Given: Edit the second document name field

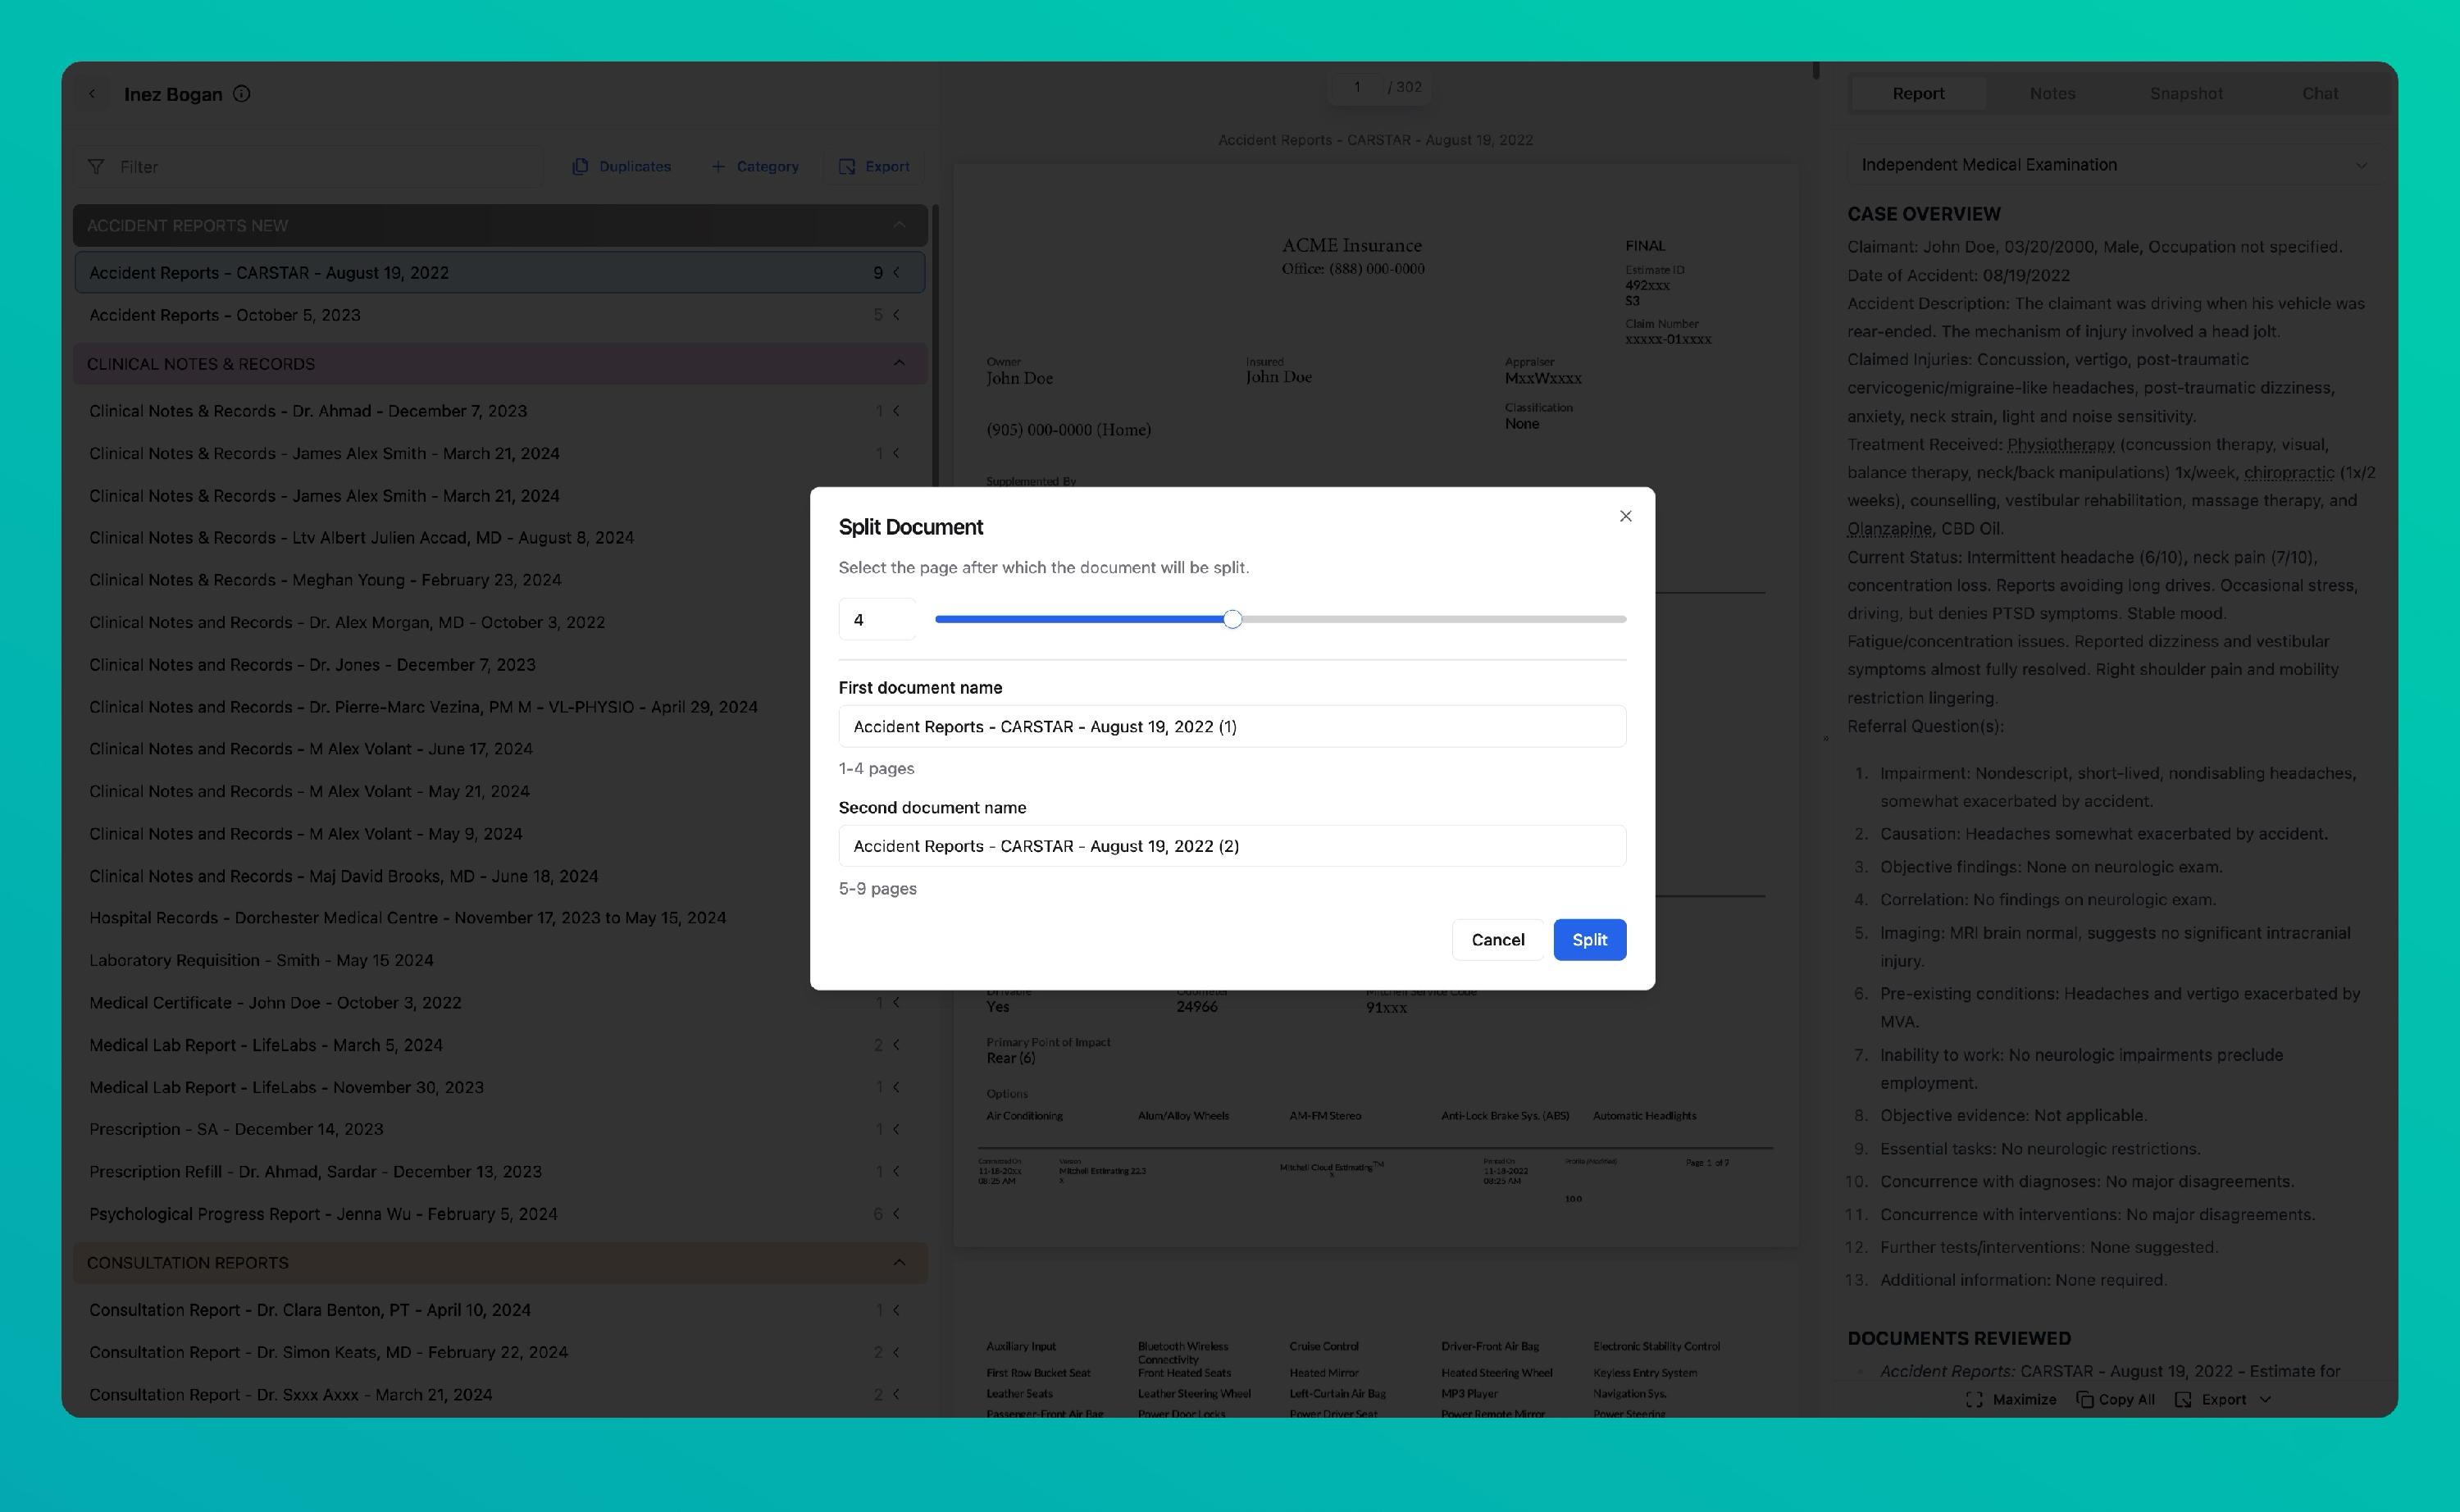Looking at the screenshot, I should point(1231,846).
